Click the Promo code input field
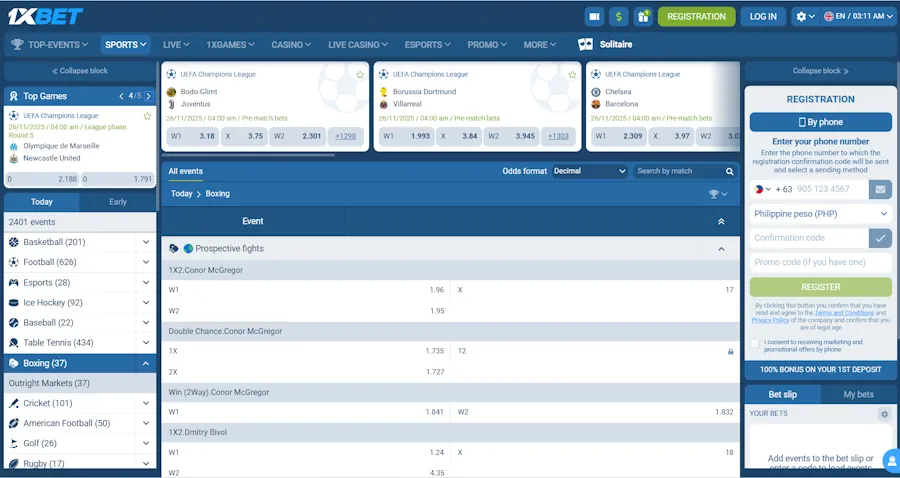Image resolution: width=900 pixels, height=478 pixels. pos(820,262)
